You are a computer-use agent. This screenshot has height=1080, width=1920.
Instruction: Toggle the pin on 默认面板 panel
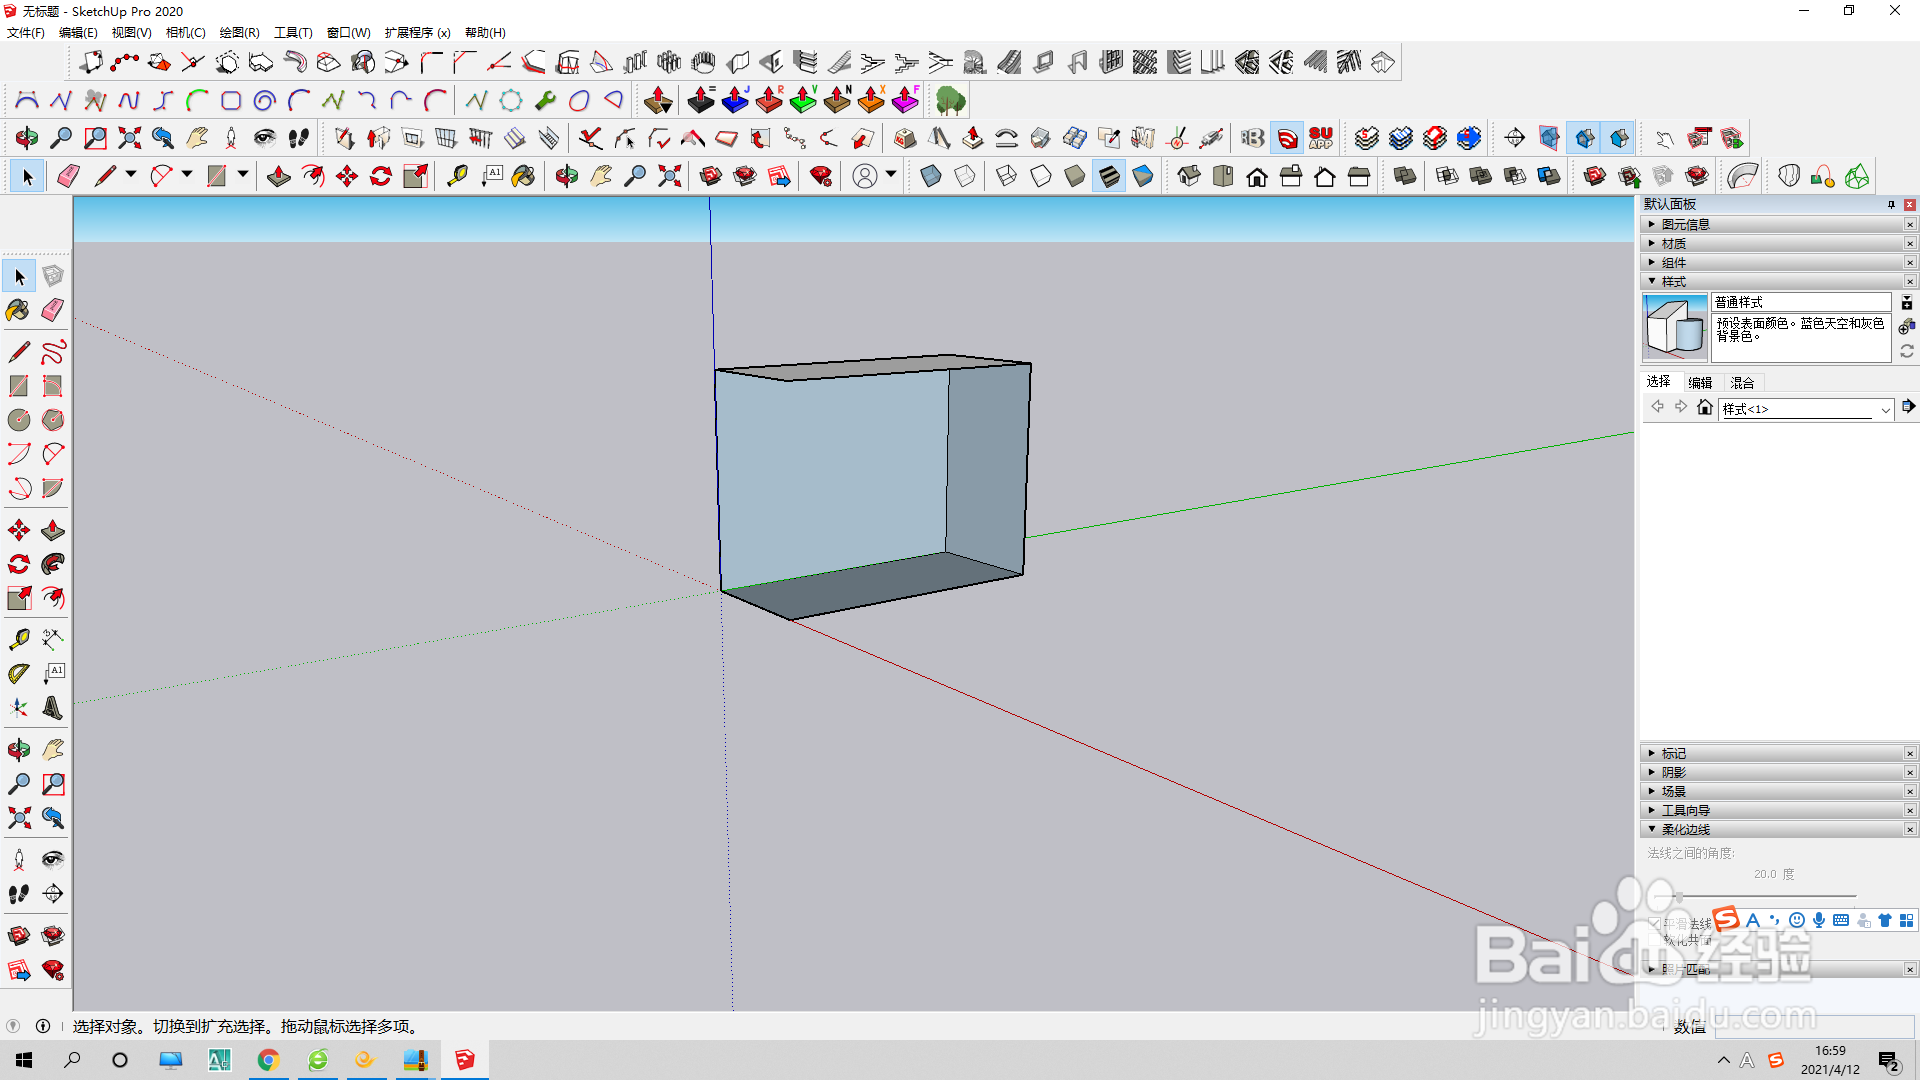[1891, 204]
